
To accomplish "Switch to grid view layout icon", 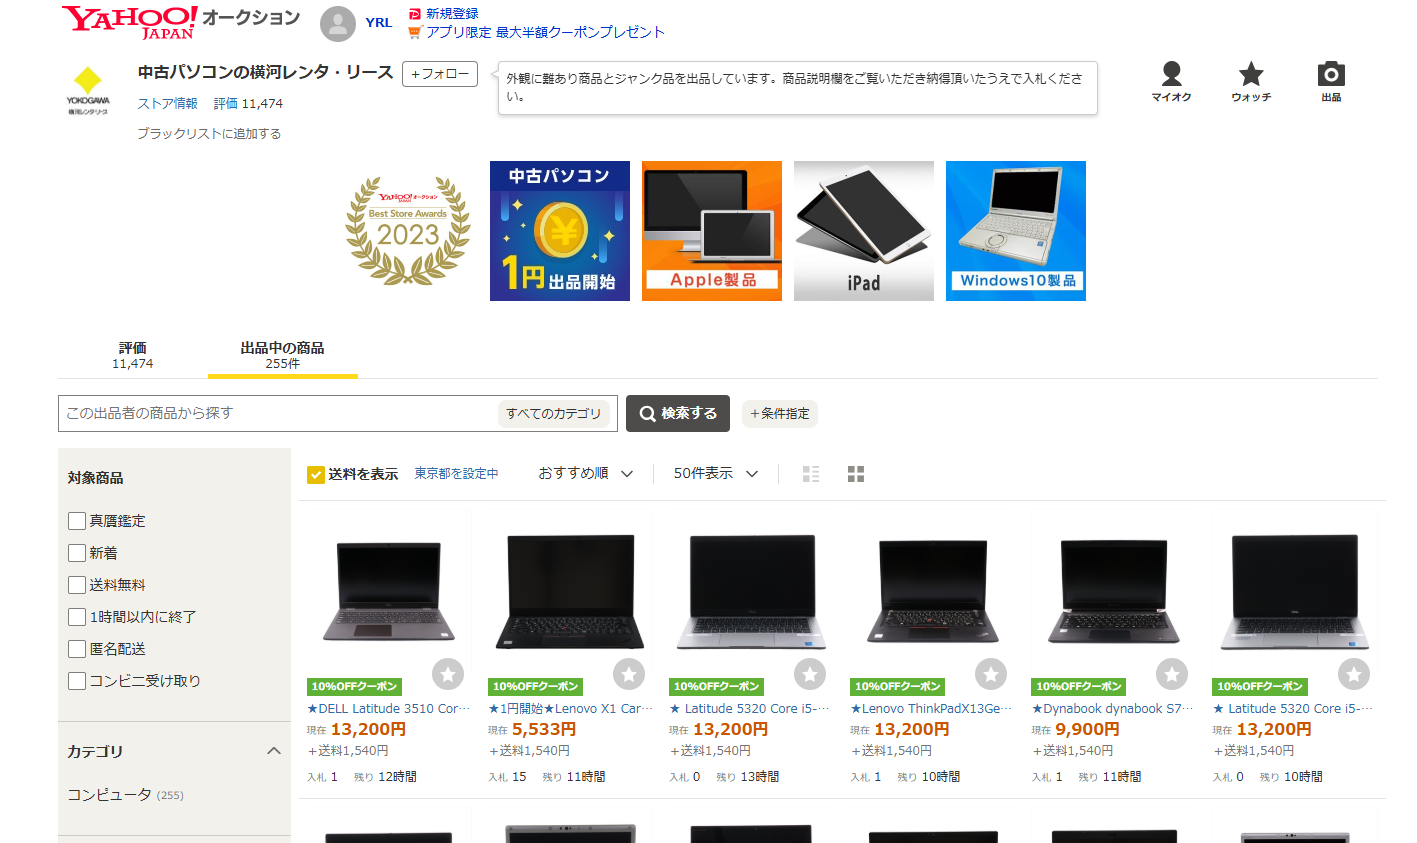I will tap(856, 474).
